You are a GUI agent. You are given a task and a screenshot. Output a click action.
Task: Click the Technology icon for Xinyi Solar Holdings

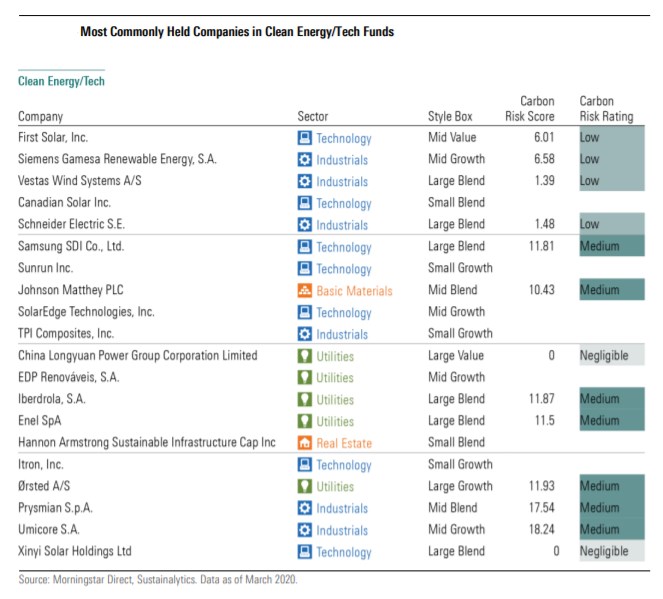pyautogui.click(x=305, y=552)
